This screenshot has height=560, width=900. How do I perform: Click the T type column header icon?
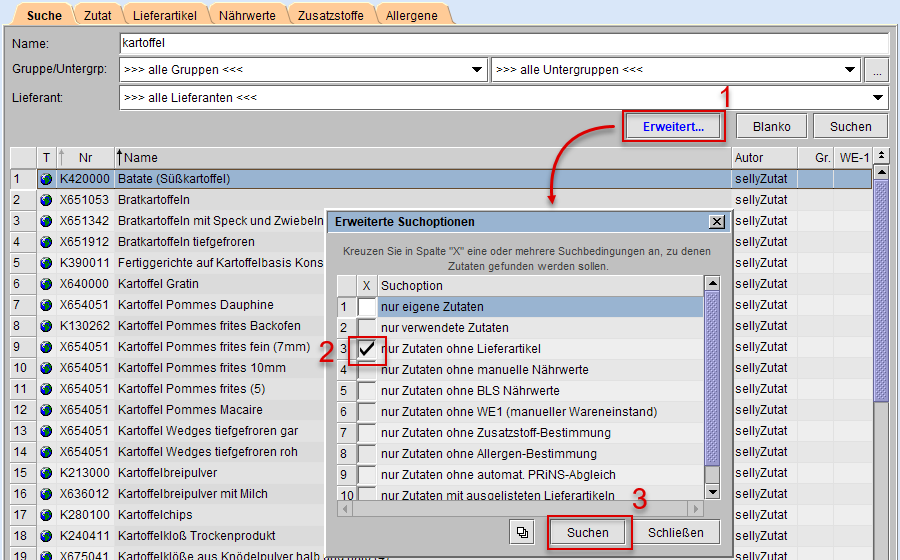tap(46, 157)
